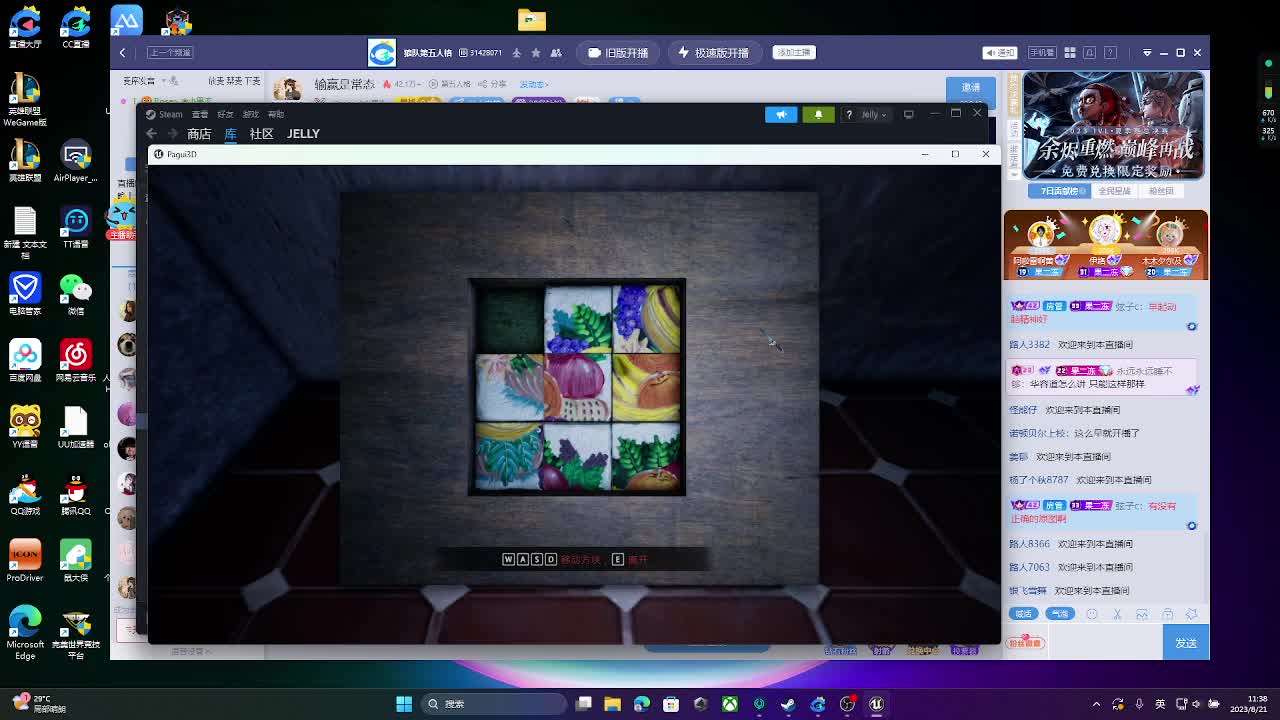Open the 弹幕 chat style pill button
1280x720 pixels.
tap(1023, 614)
